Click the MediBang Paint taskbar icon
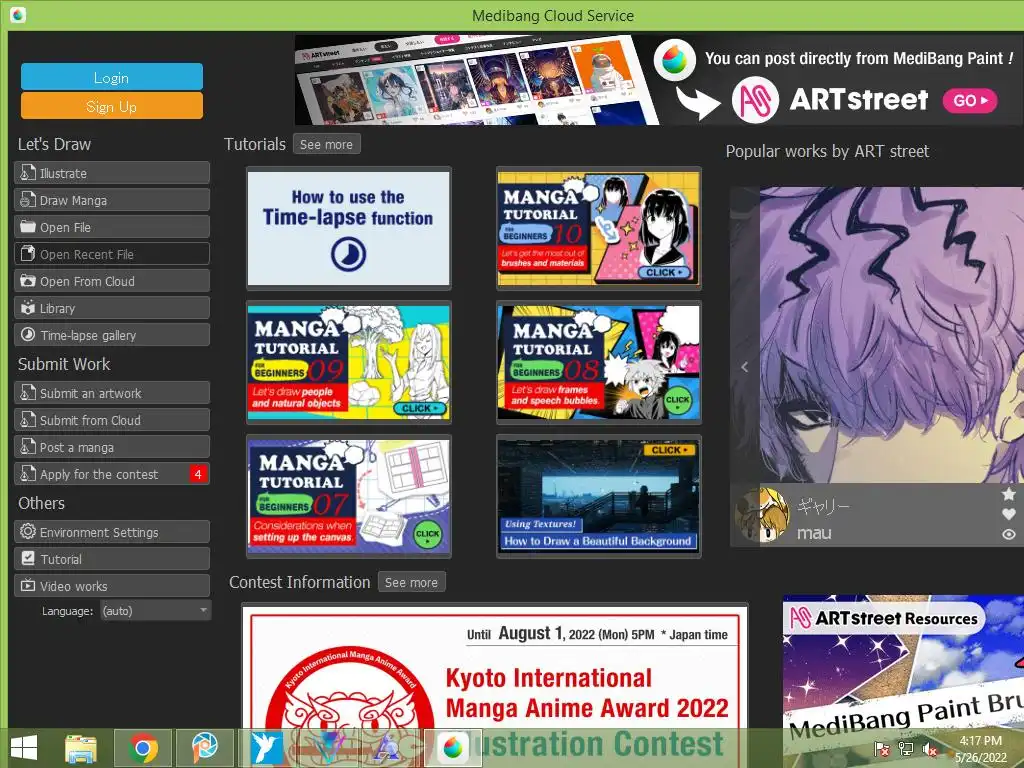 (x=453, y=748)
